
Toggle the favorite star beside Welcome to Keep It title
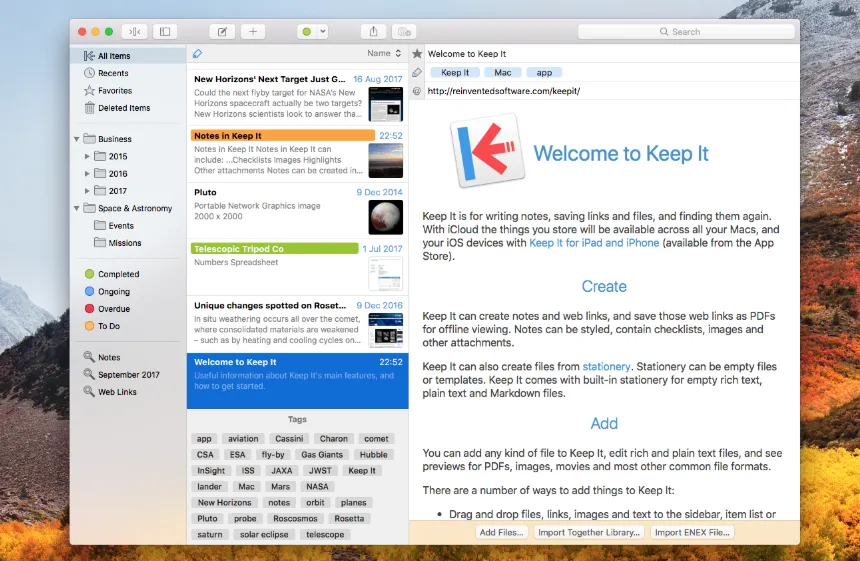click(x=417, y=54)
